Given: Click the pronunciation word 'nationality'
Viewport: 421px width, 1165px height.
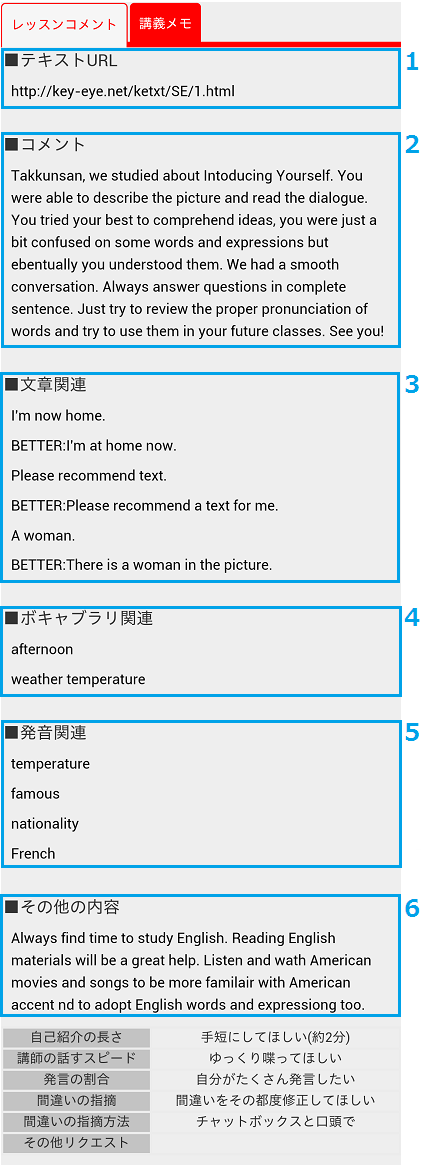Looking at the screenshot, I should (x=45, y=824).
